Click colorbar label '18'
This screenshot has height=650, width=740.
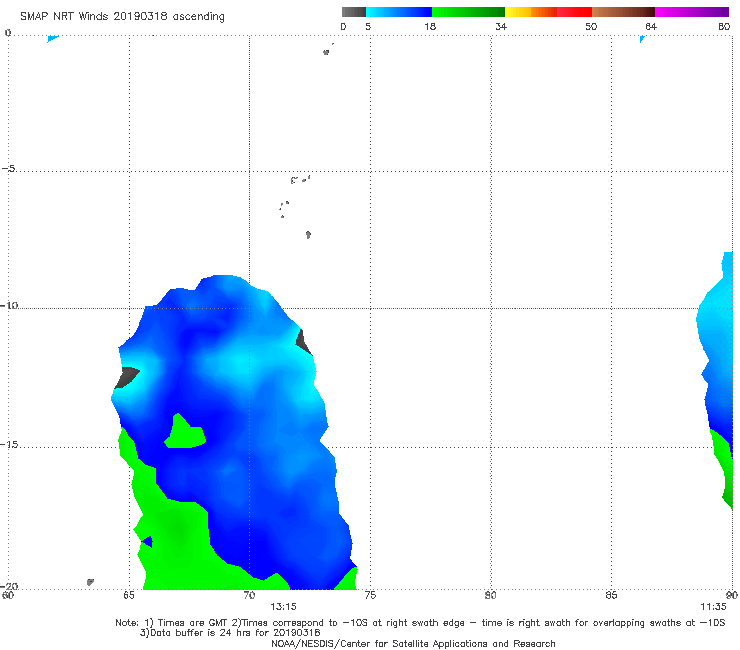tap(430, 27)
